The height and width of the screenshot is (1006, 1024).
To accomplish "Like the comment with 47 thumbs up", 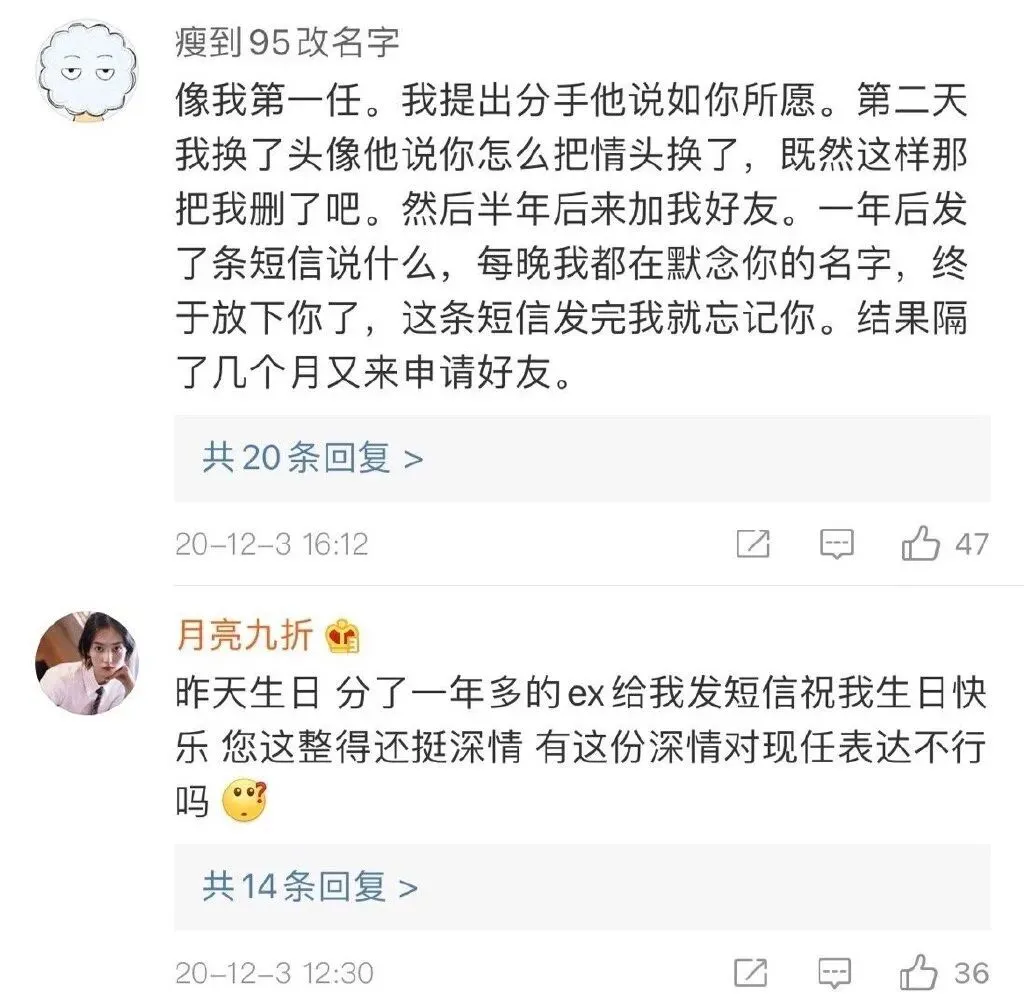I will 920,544.
